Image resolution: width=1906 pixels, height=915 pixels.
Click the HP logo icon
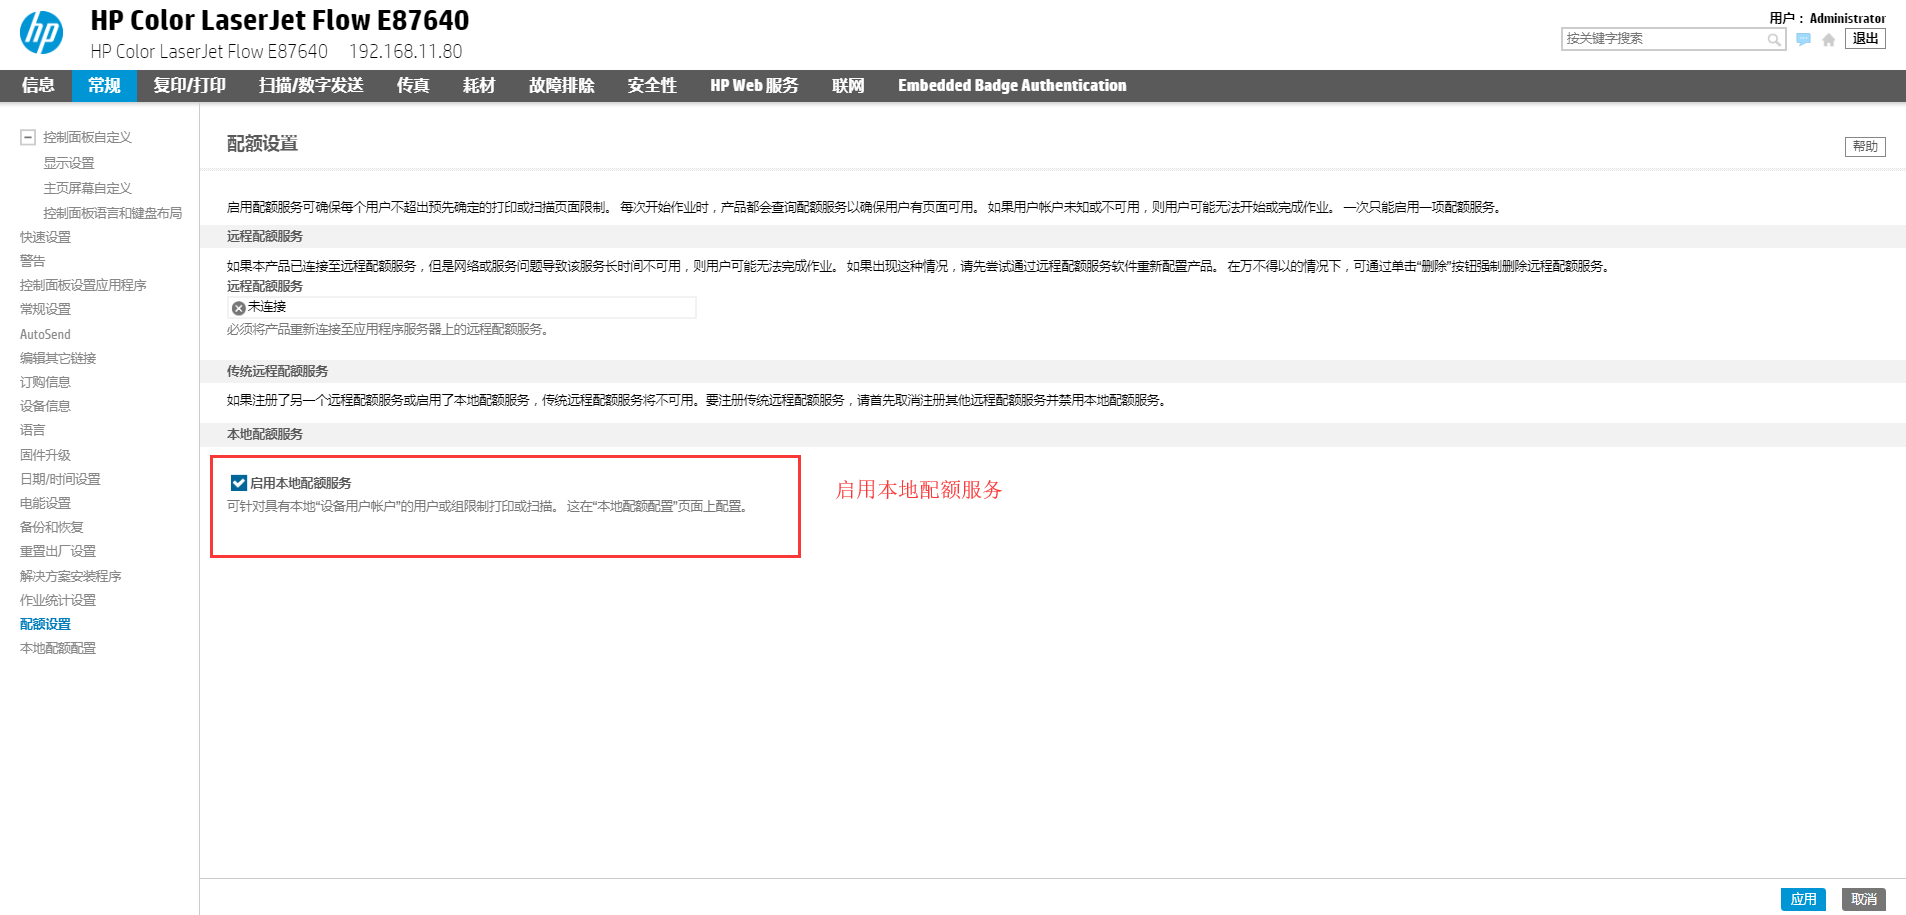[x=41, y=33]
